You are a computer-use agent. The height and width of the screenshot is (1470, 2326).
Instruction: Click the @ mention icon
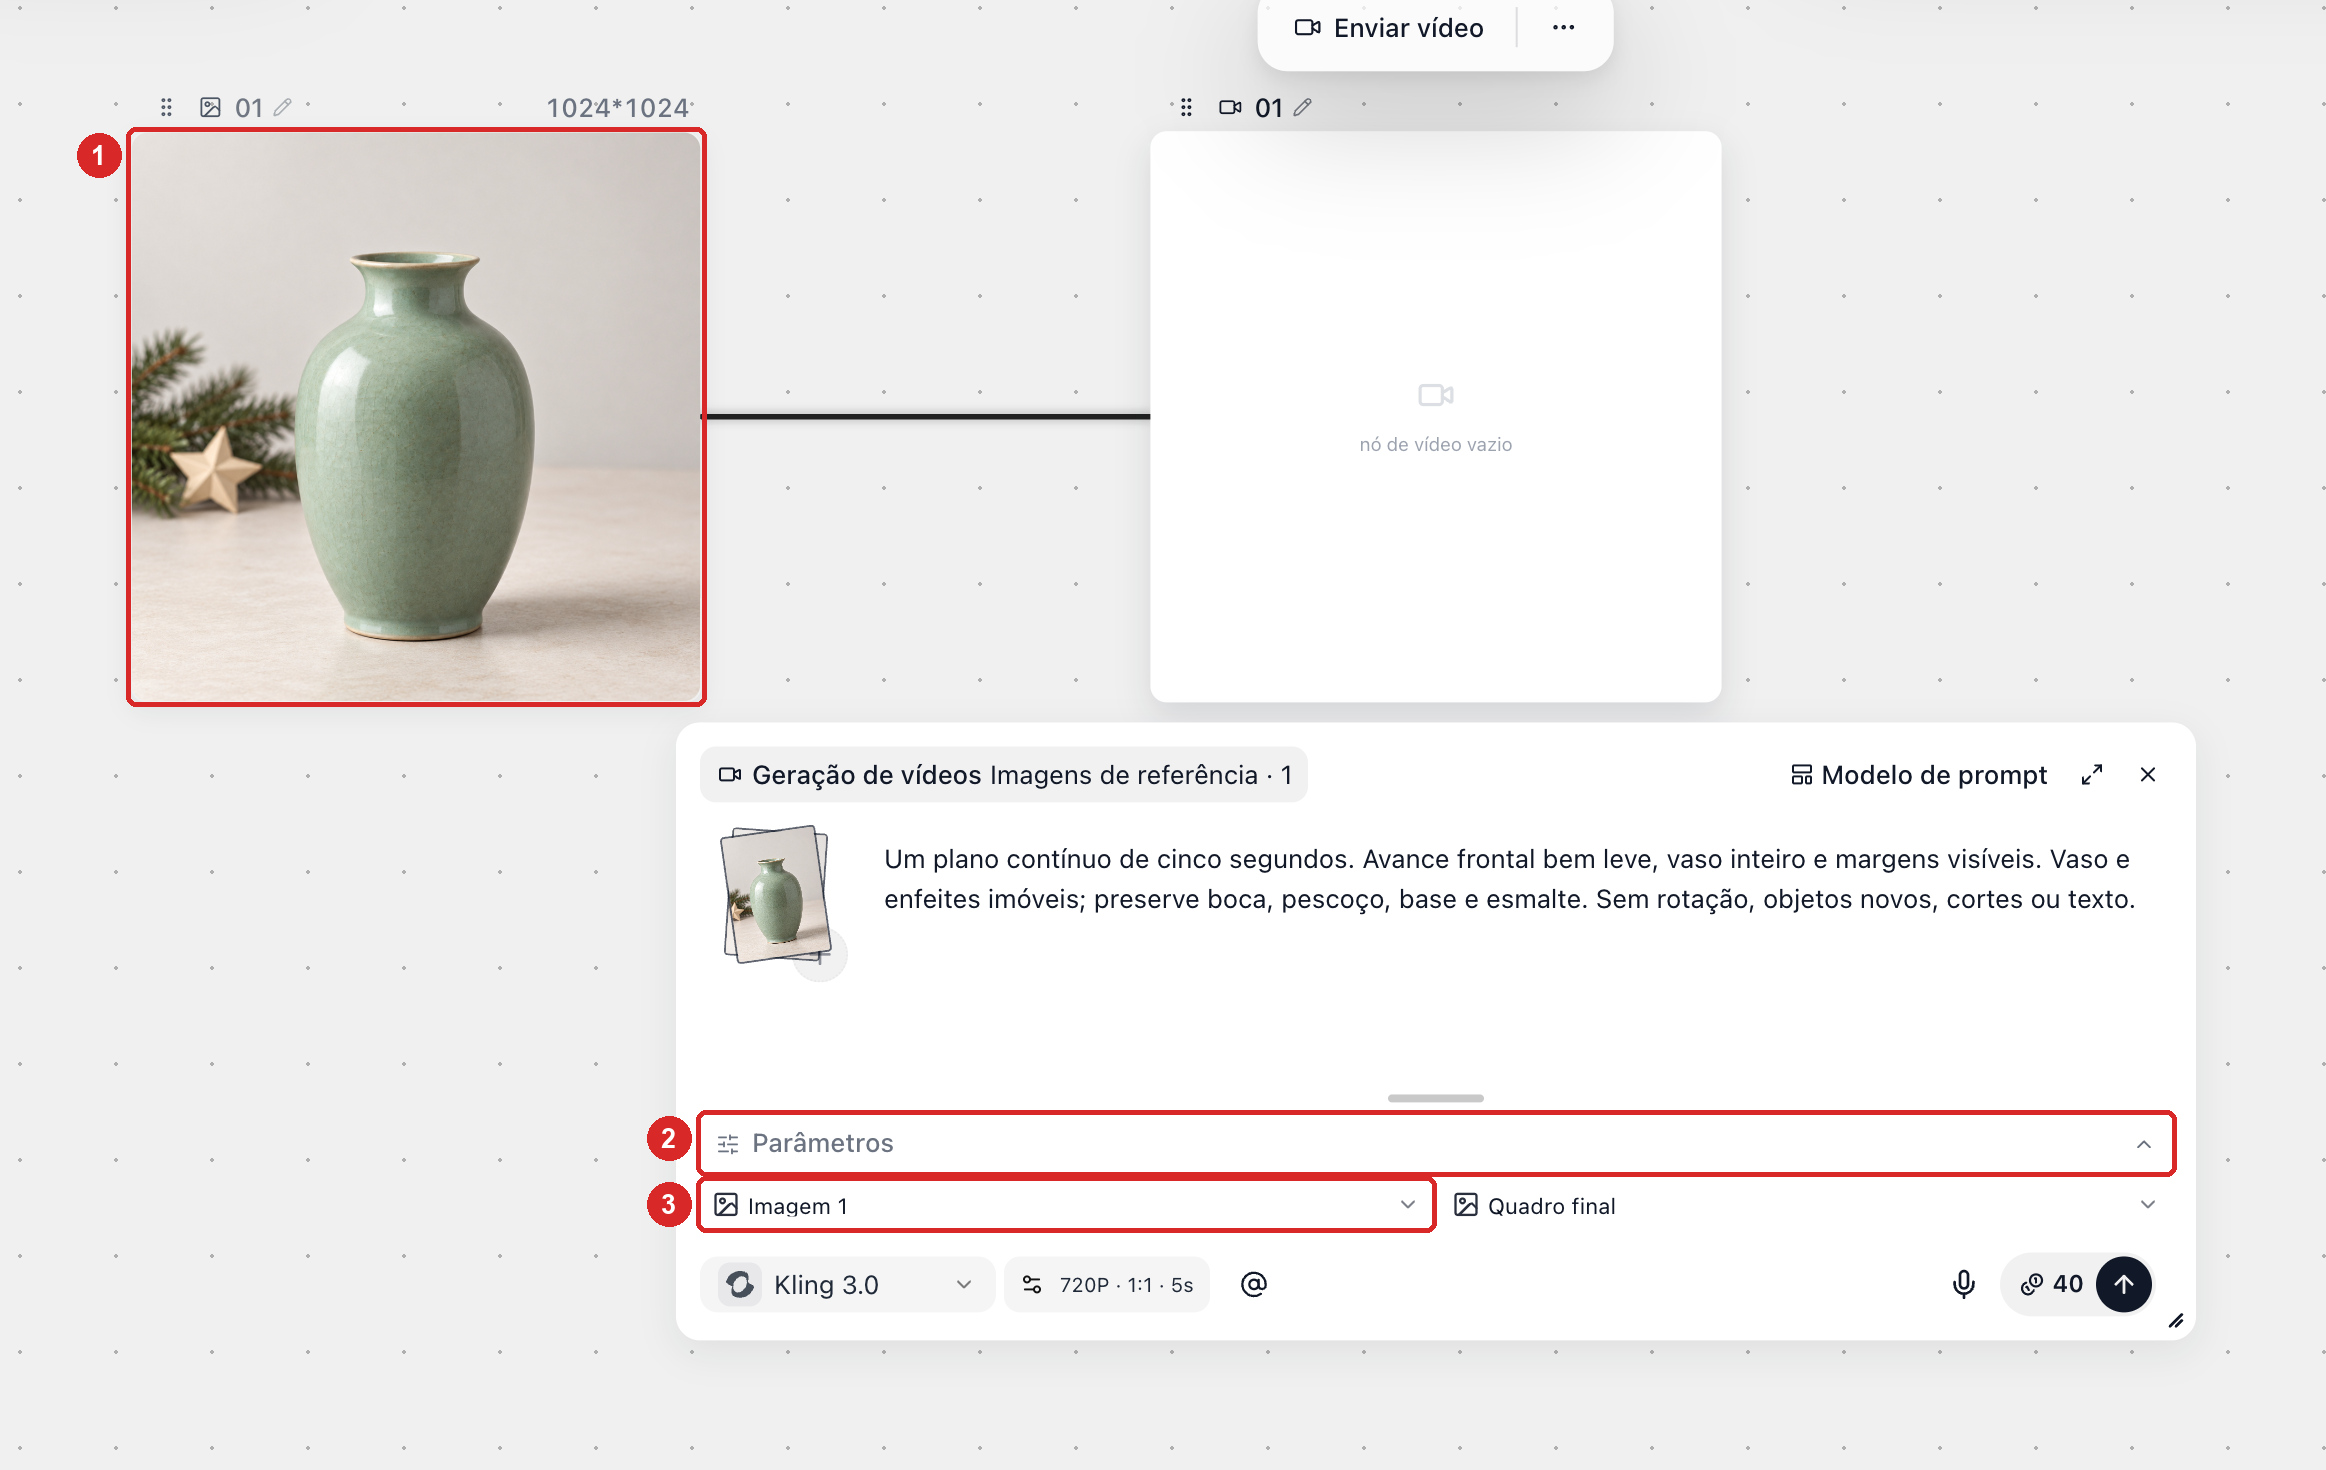[x=1253, y=1284]
